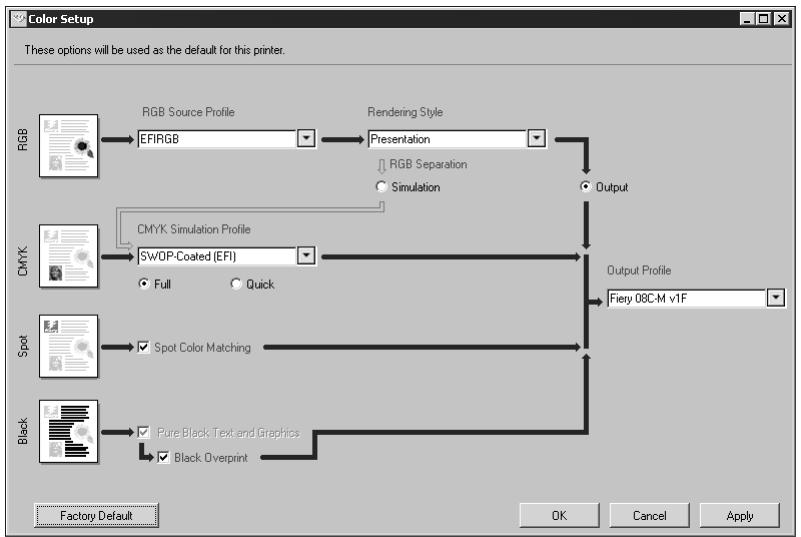This screenshot has height=537, width=801.
Task: Close the Color Setup window
Action: click(782, 19)
